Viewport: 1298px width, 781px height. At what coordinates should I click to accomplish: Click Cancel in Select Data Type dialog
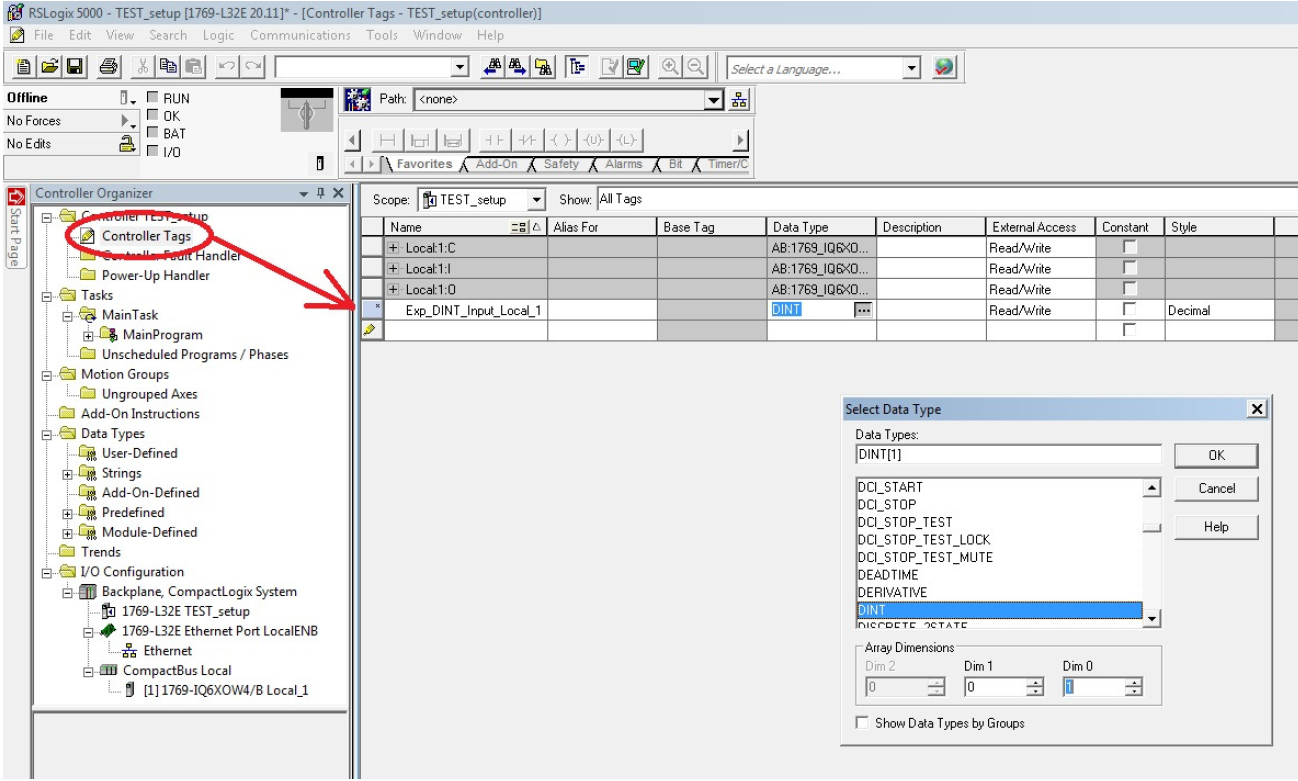1216,489
